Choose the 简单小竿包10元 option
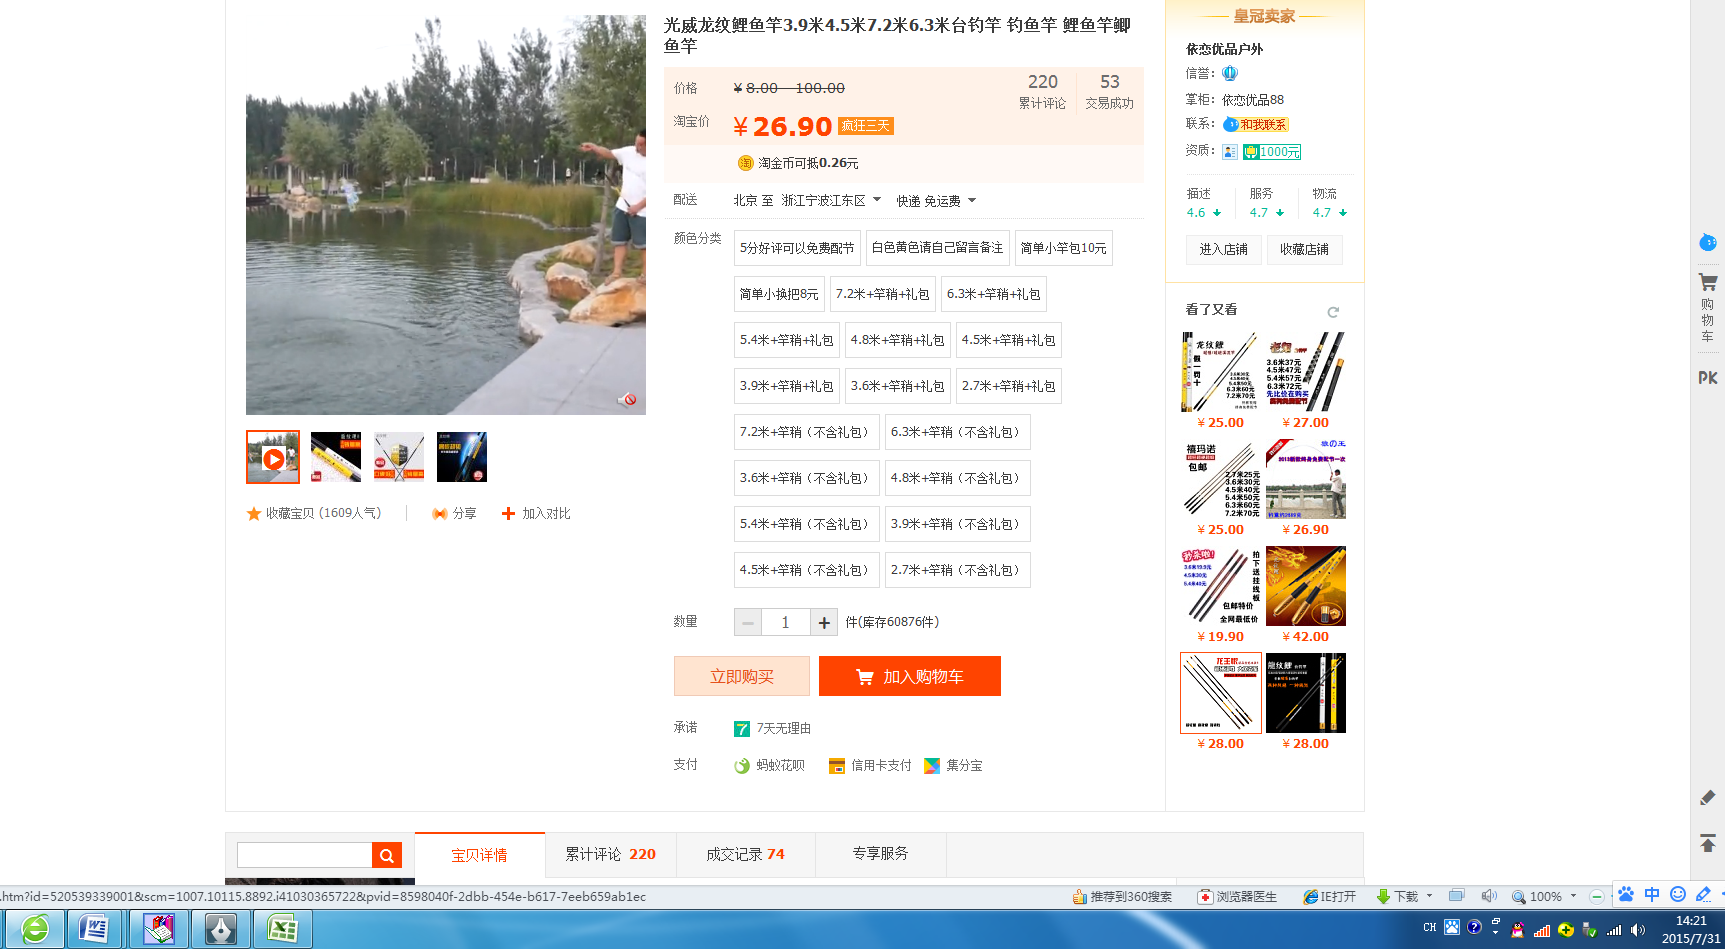This screenshot has height=949, width=1725. click(x=1063, y=248)
